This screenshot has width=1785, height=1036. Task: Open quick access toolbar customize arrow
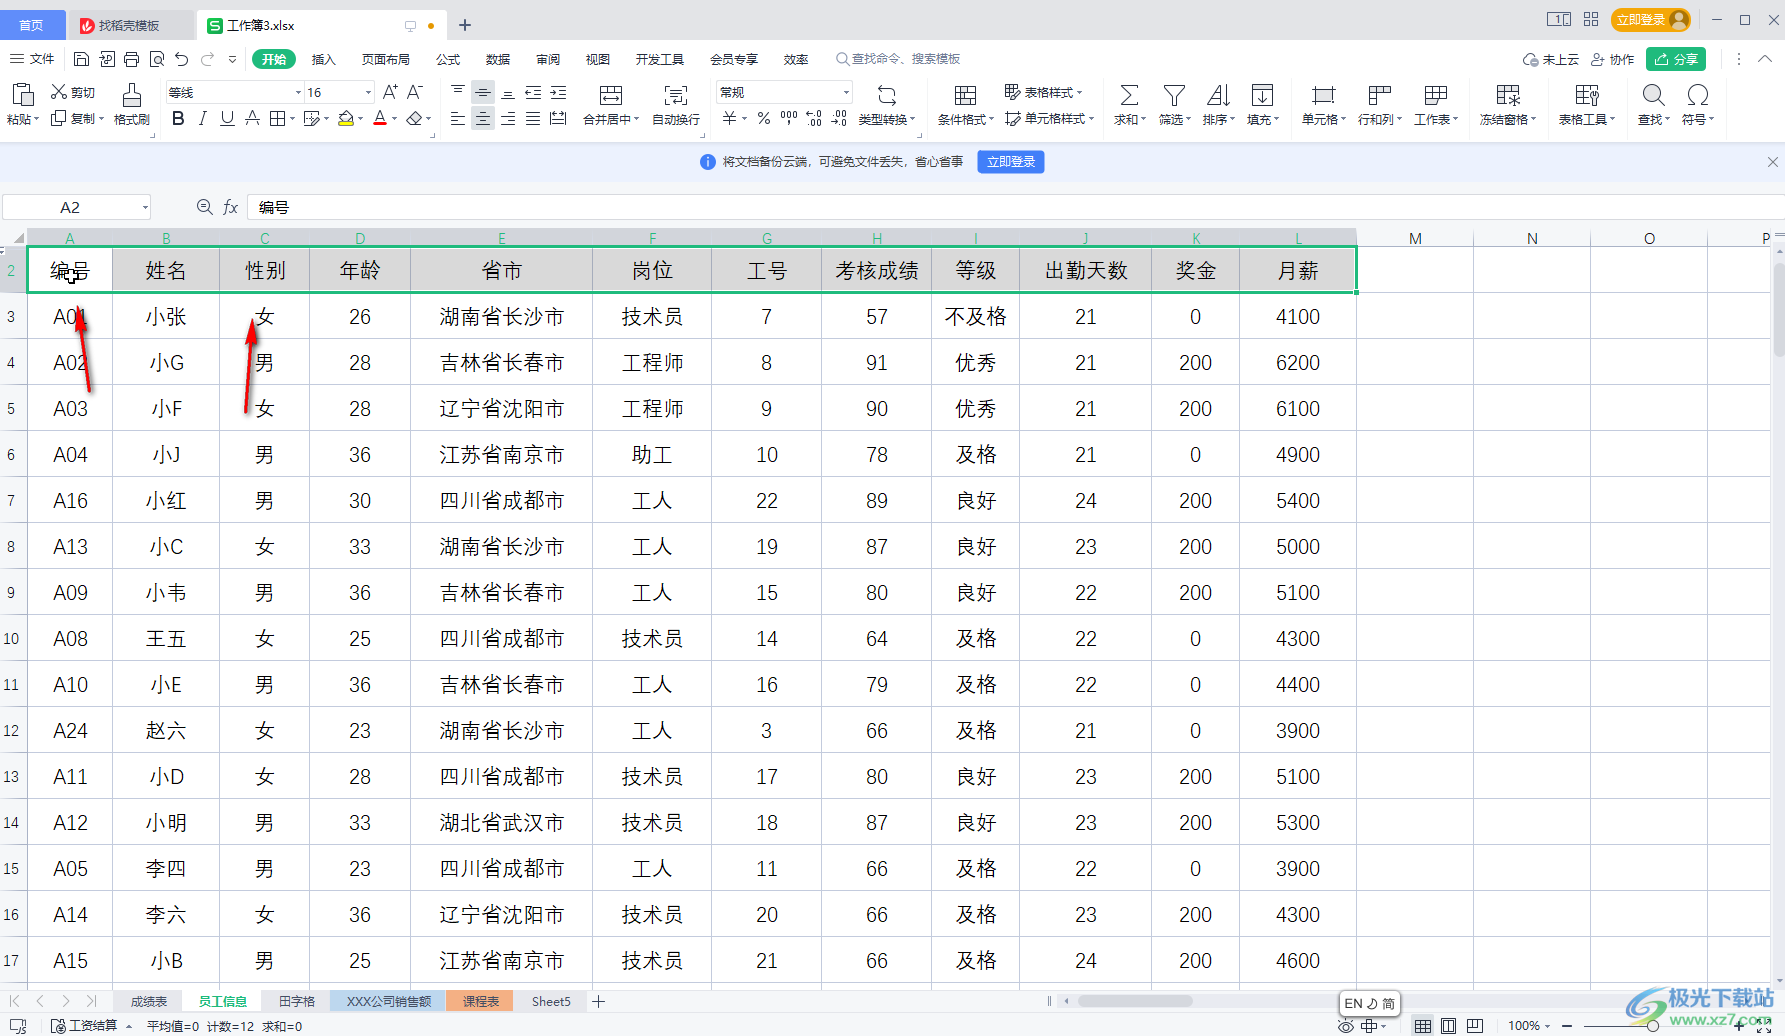coord(232,59)
